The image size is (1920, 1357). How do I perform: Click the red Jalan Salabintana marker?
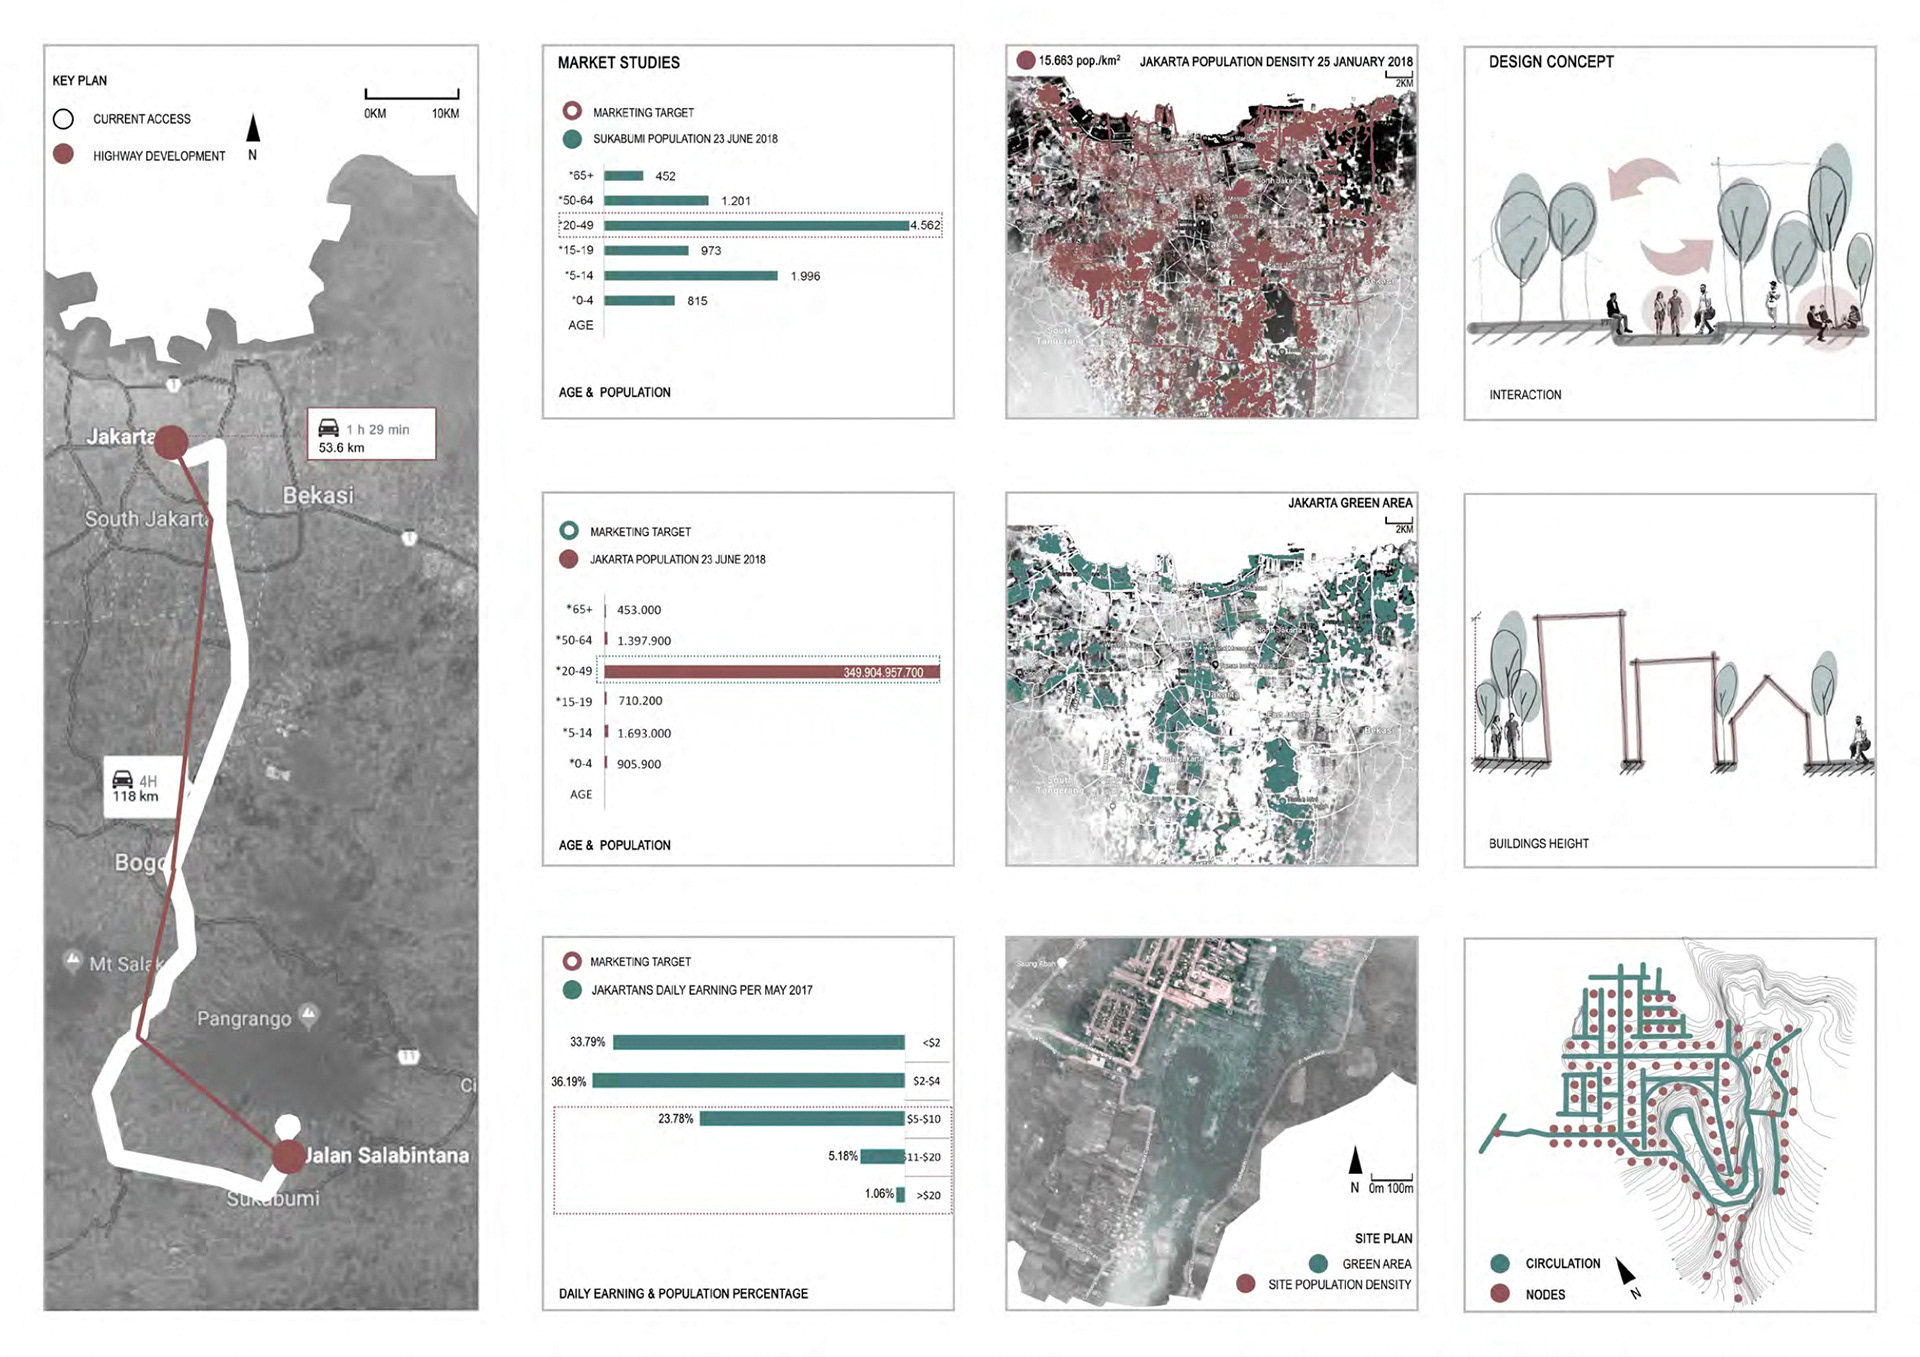(x=288, y=1156)
